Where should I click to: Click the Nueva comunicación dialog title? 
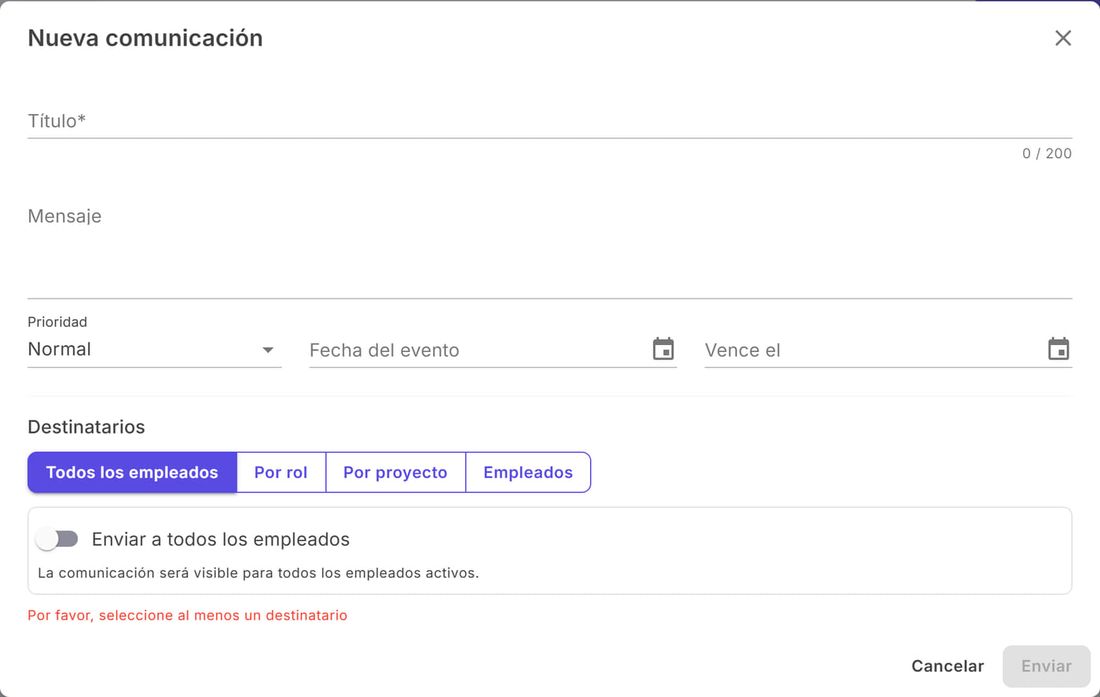[x=145, y=38]
